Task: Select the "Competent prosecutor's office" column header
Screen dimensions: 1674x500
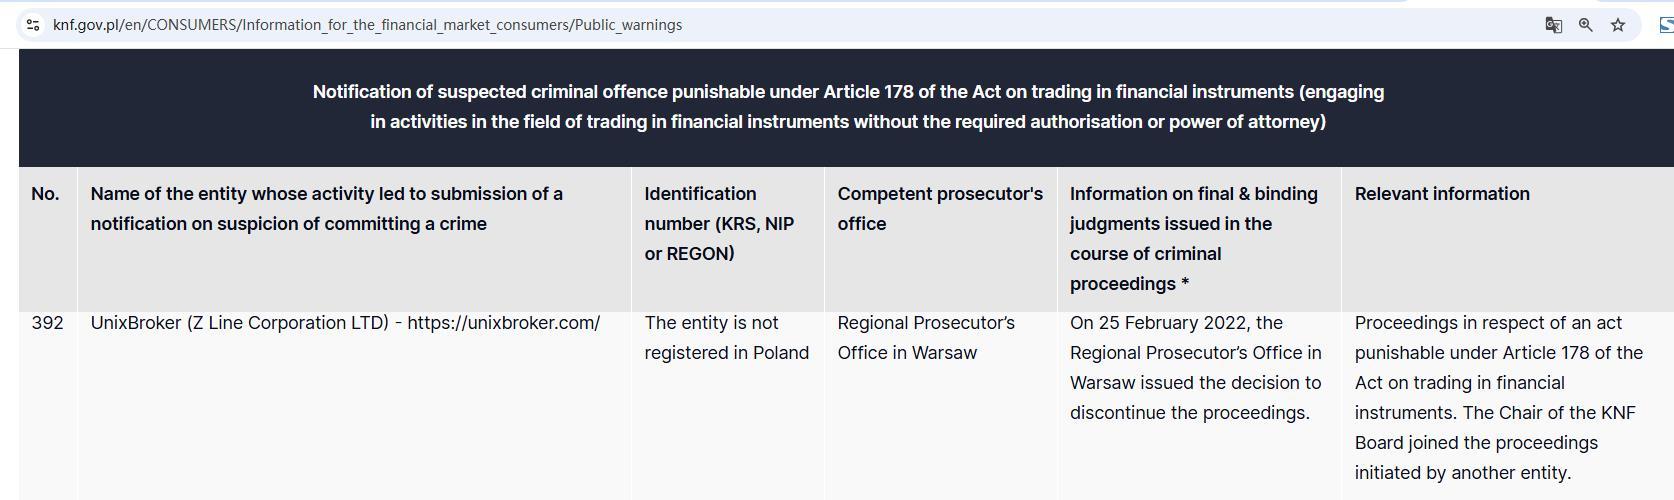Action: (939, 209)
